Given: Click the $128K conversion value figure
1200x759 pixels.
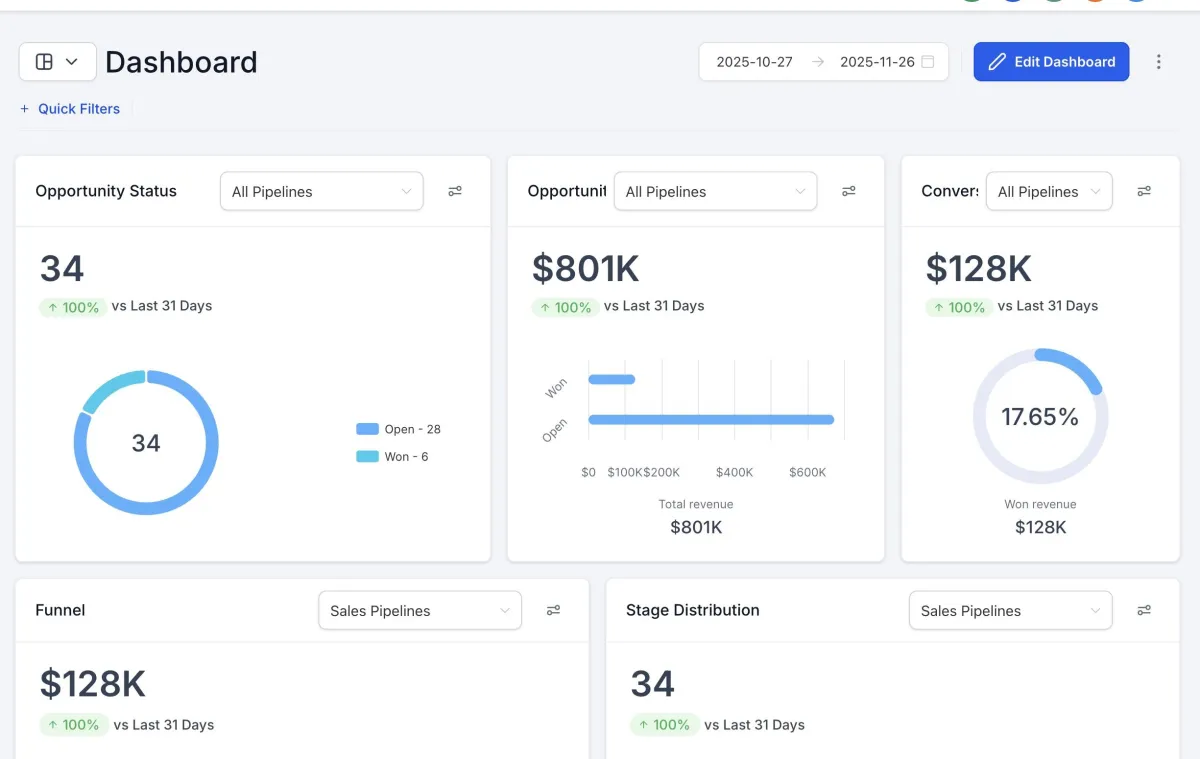Looking at the screenshot, I should 979,269.
